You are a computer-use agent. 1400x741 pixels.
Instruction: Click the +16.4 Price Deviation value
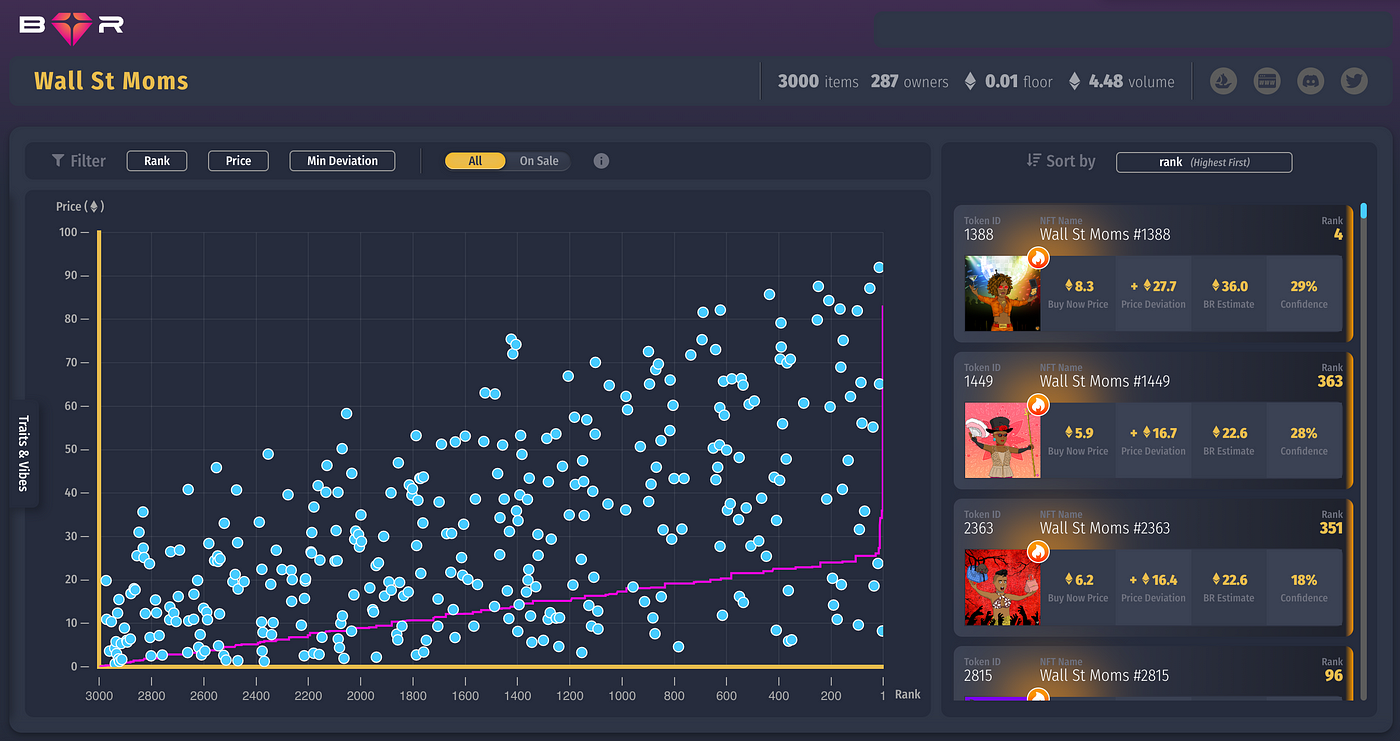tap(1153, 580)
